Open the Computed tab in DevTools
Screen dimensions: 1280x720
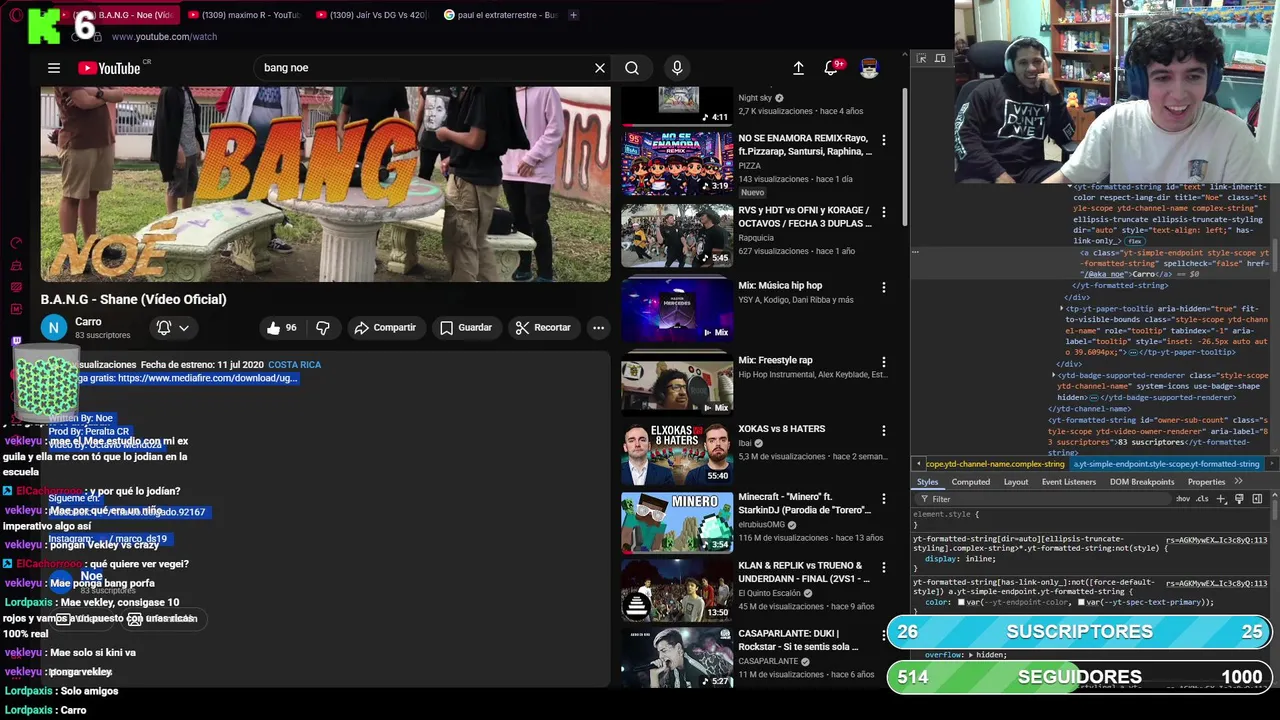(970, 482)
